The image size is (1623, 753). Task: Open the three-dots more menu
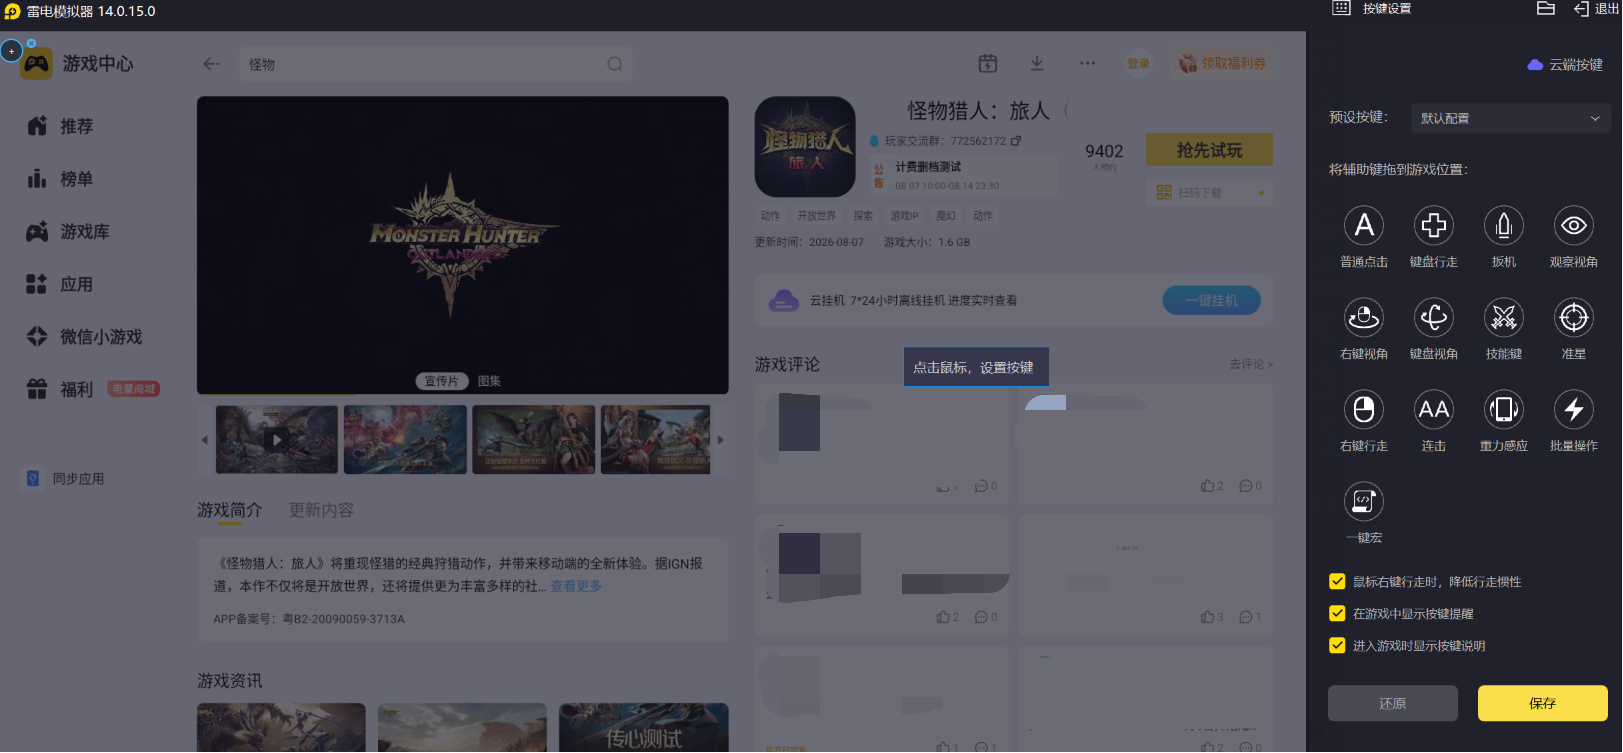(x=1088, y=64)
